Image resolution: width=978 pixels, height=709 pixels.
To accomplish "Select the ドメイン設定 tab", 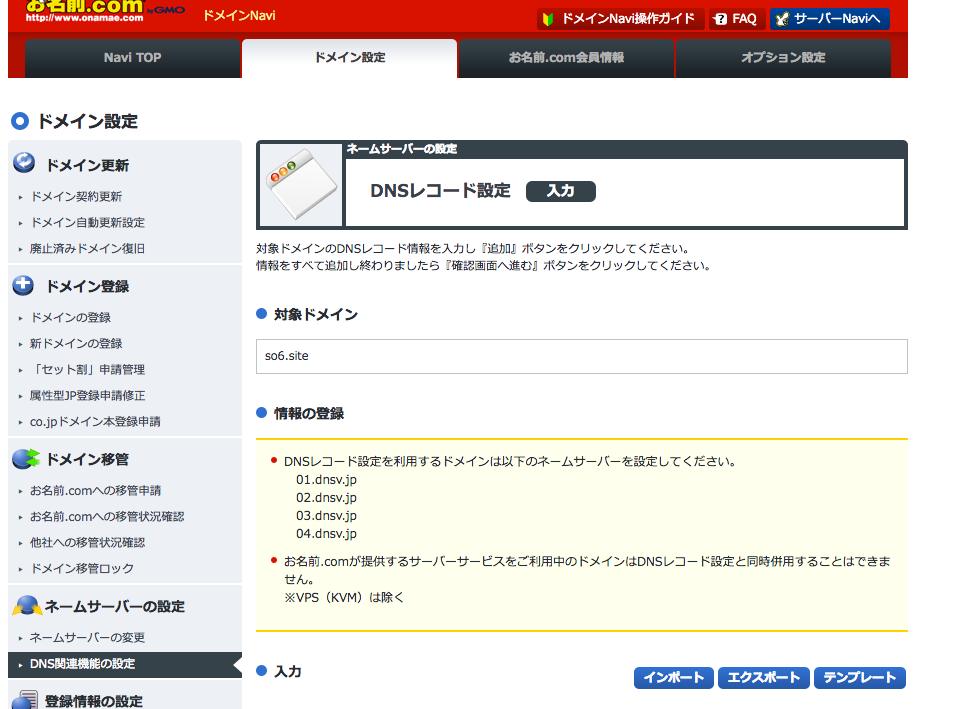I will 349,58.
